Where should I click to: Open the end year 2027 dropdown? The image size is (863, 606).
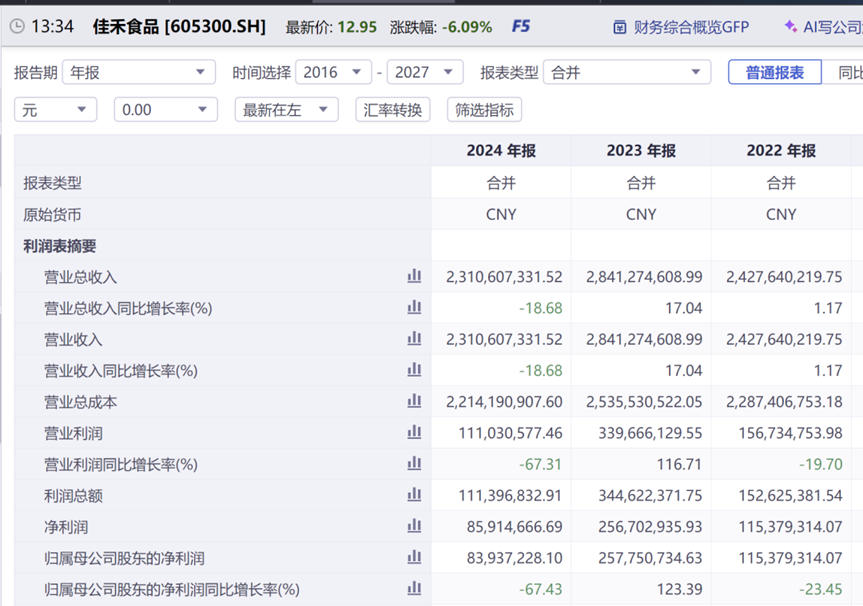tap(424, 72)
